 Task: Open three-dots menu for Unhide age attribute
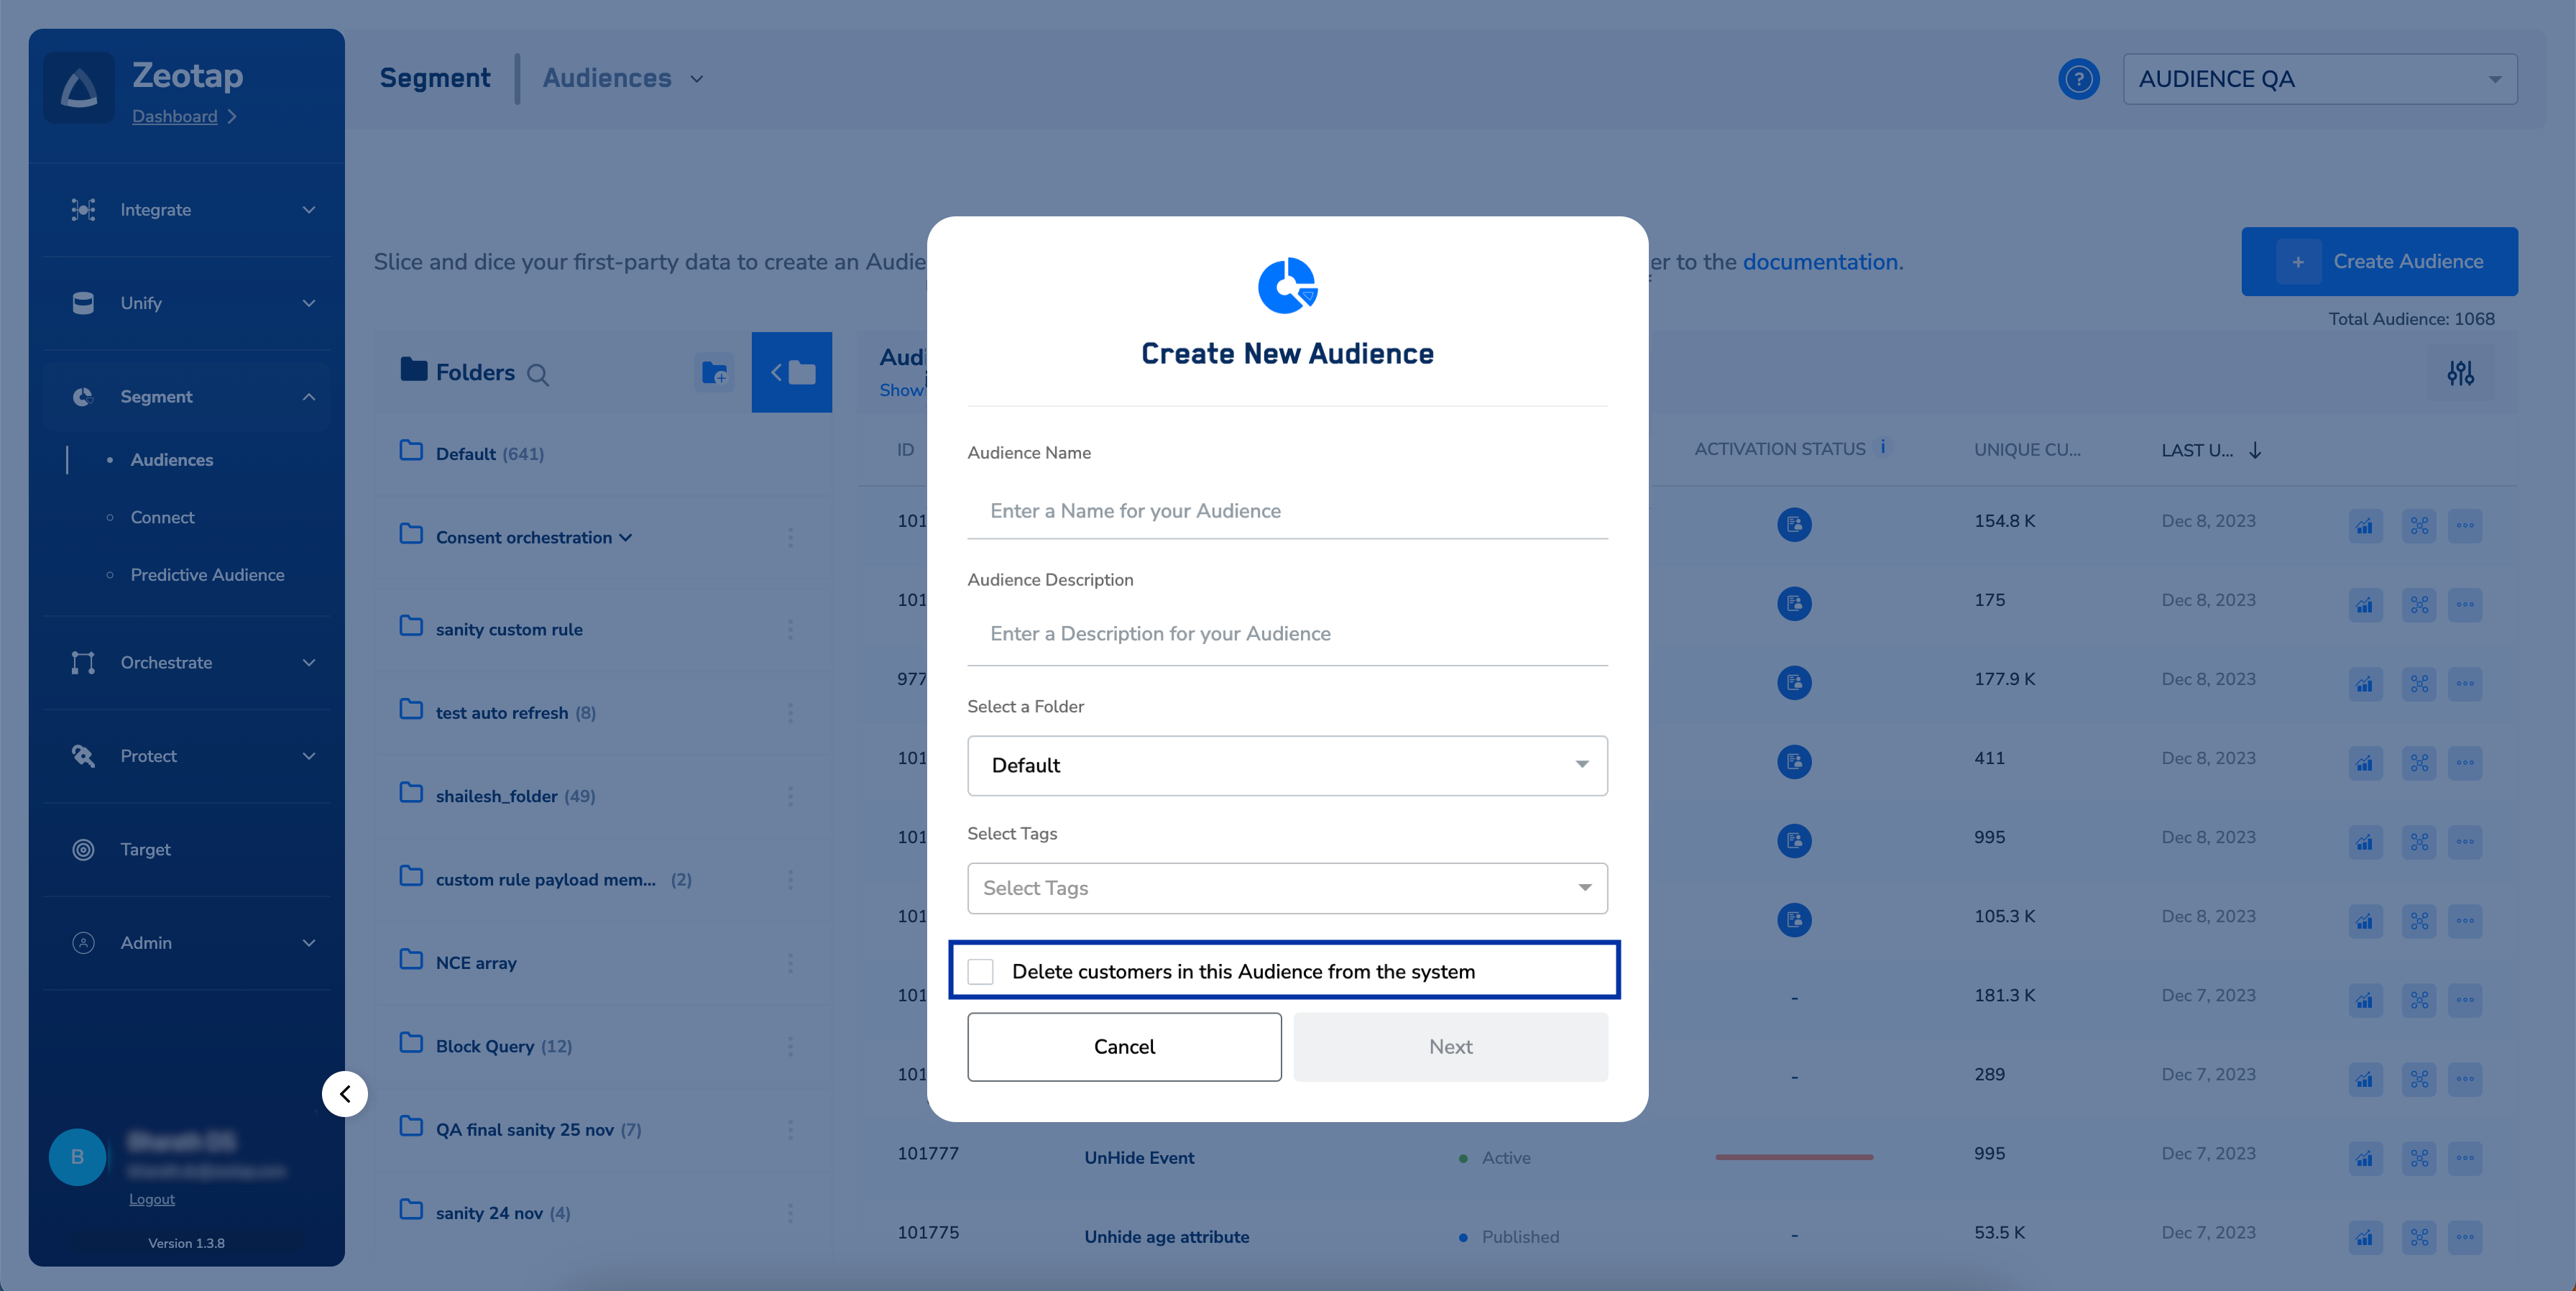2465,1237
